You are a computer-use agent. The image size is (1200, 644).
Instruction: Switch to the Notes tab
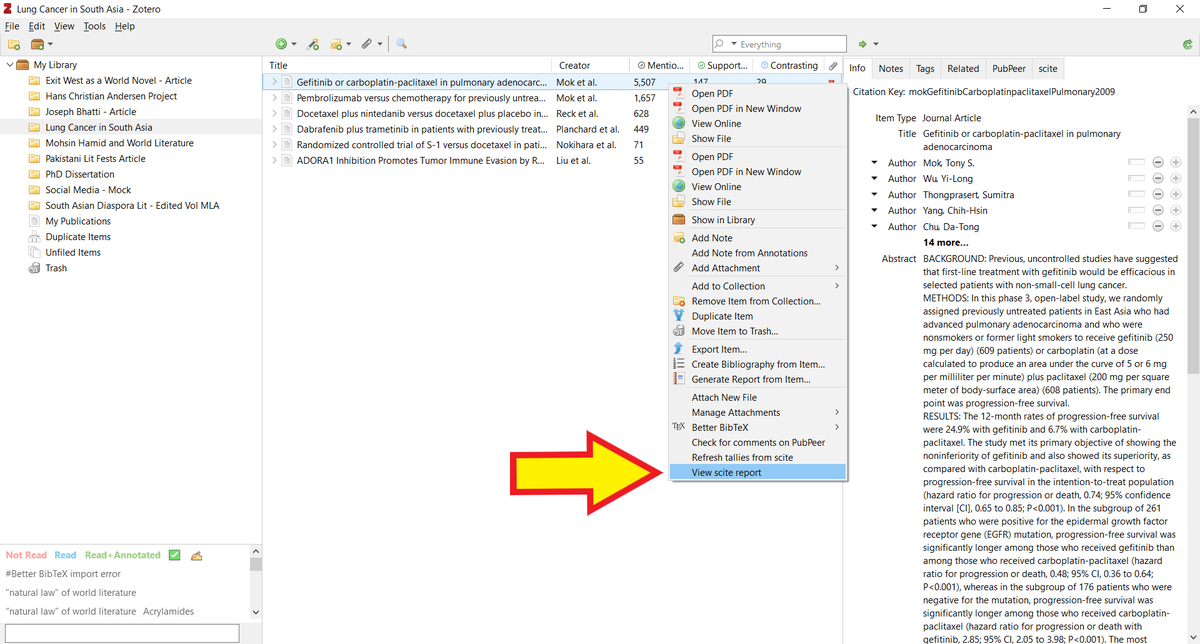[890, 68]
